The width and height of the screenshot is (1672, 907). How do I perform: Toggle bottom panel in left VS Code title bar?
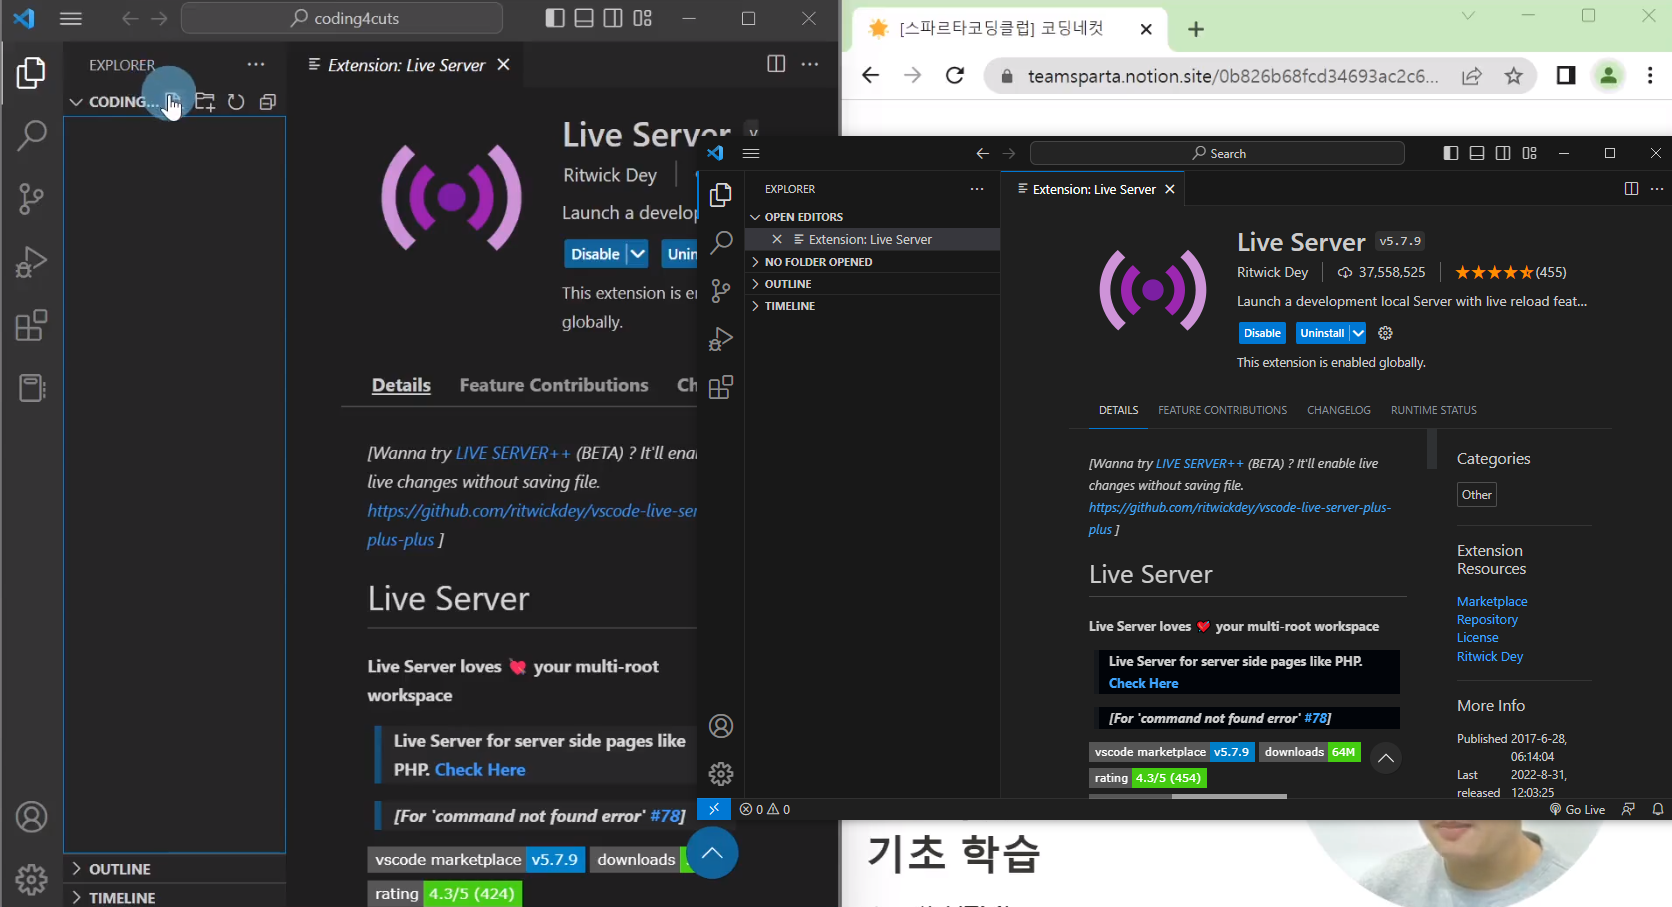click(584, 18)
